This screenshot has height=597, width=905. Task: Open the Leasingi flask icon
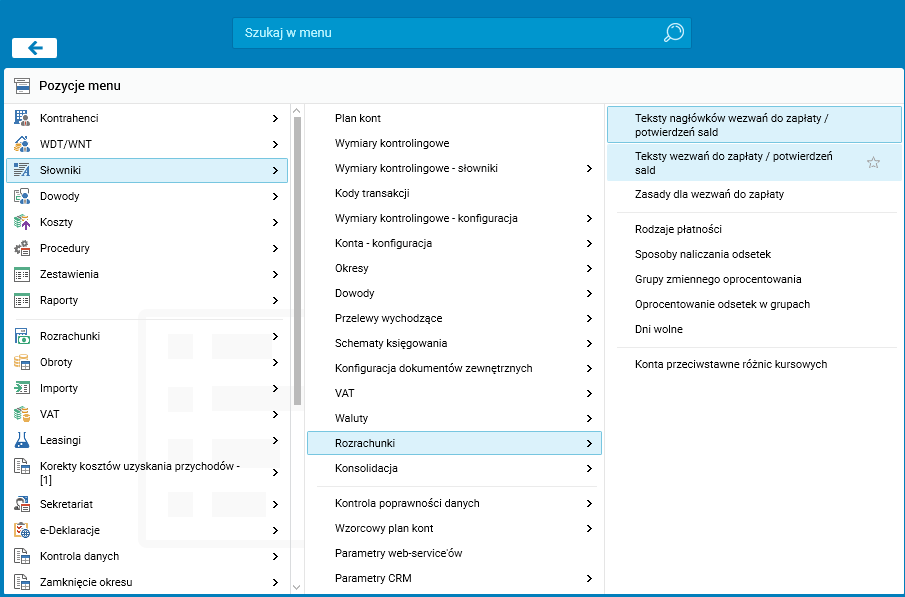(x=22, y=440)
